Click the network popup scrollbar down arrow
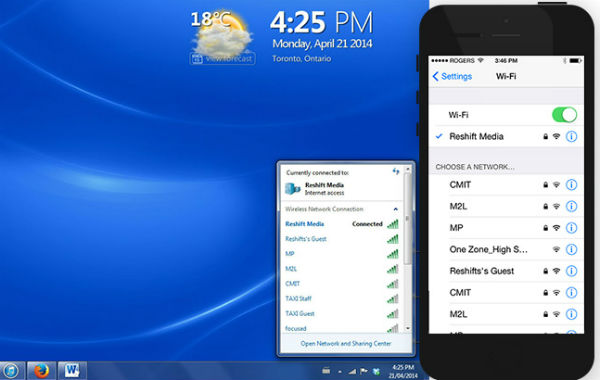 (x=408, y=328)
